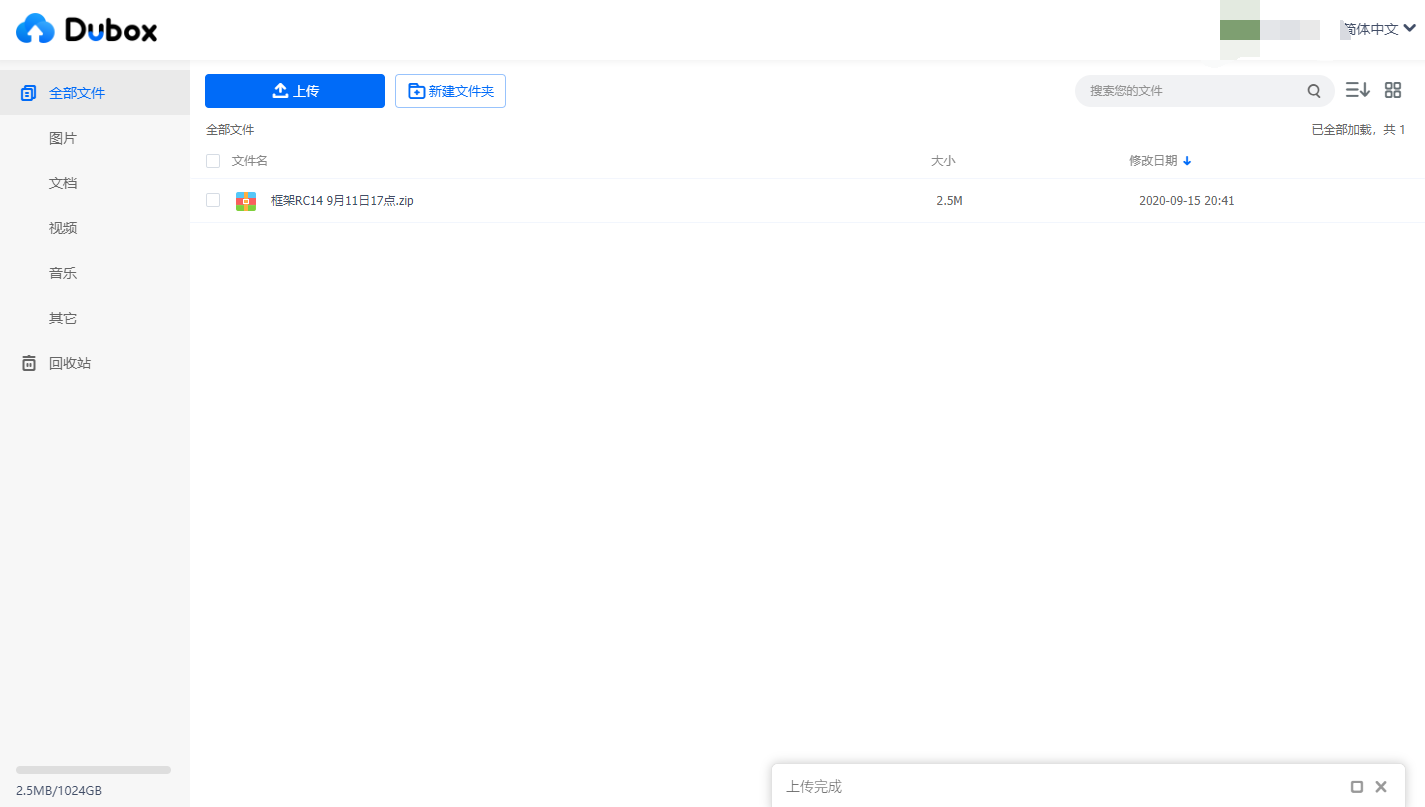Open the sort order icon

1357,90
